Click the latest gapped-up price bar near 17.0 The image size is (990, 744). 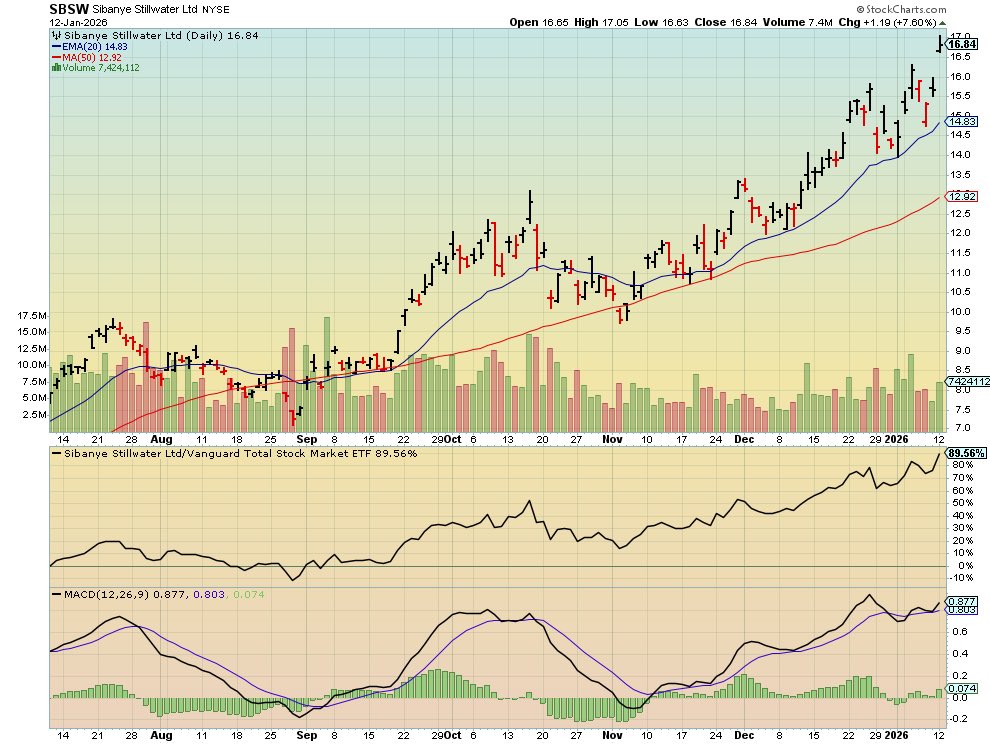click(x=939, y=44)
